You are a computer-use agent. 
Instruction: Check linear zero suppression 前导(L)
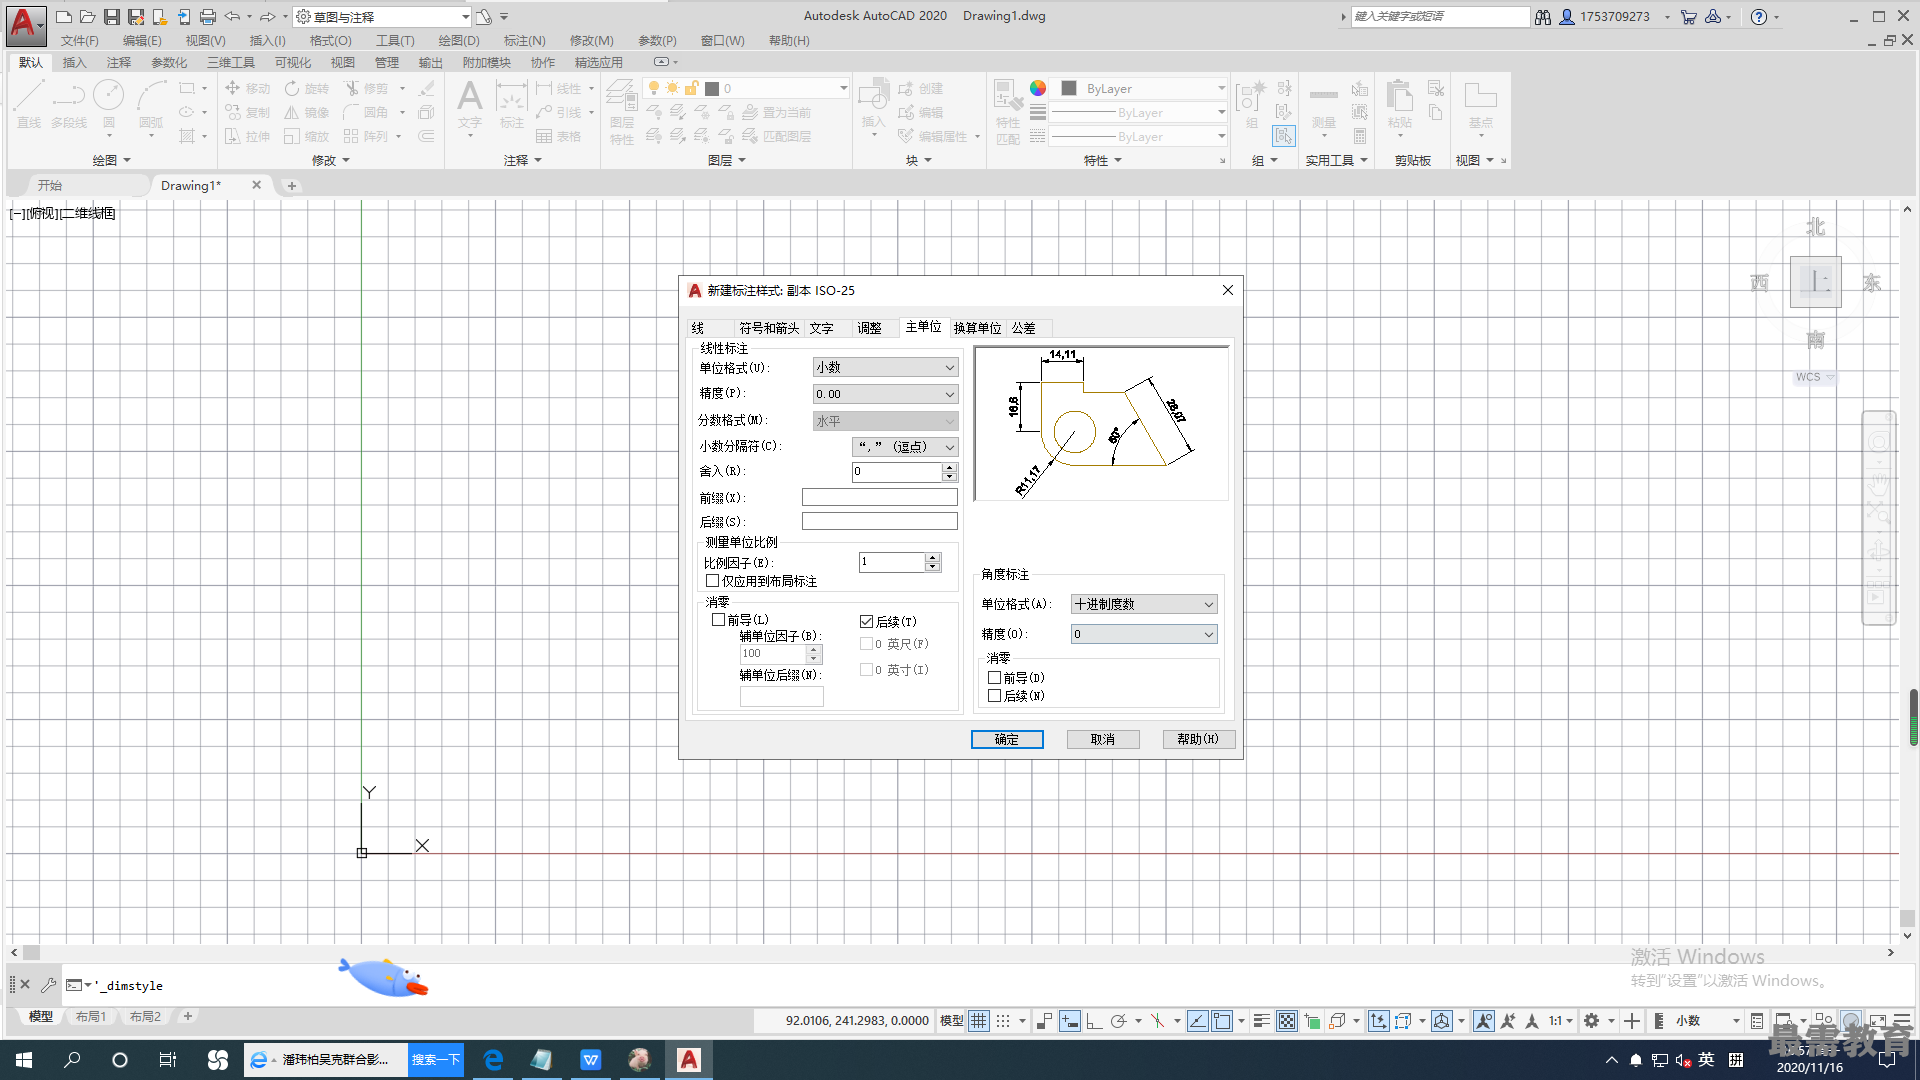[x=718, y=620]
